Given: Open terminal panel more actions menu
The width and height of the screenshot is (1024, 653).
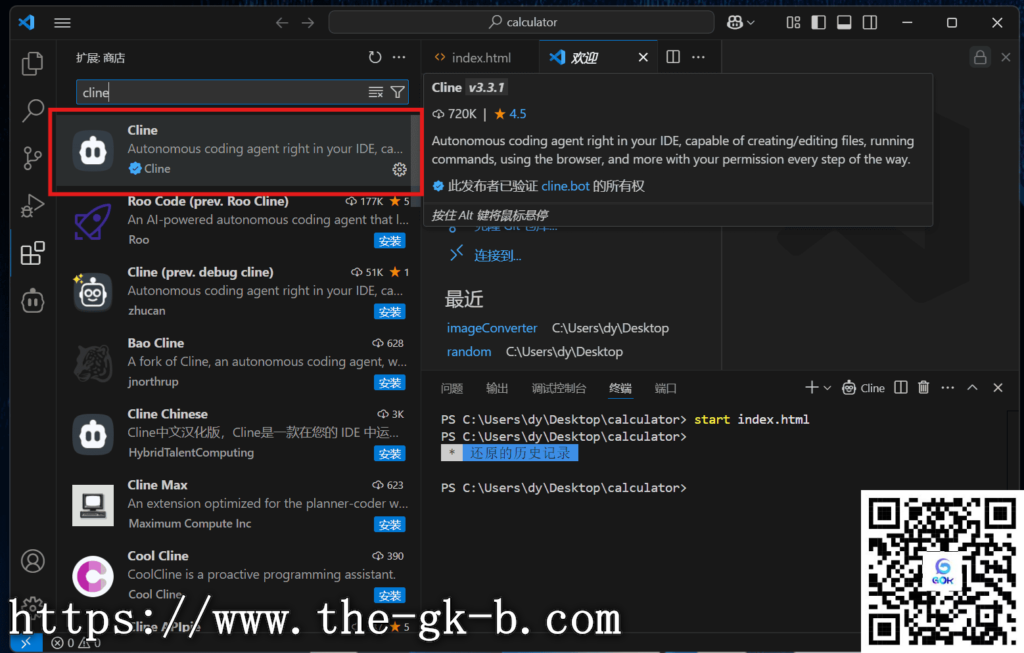Looking at the screenshot, I should point(948,388).
